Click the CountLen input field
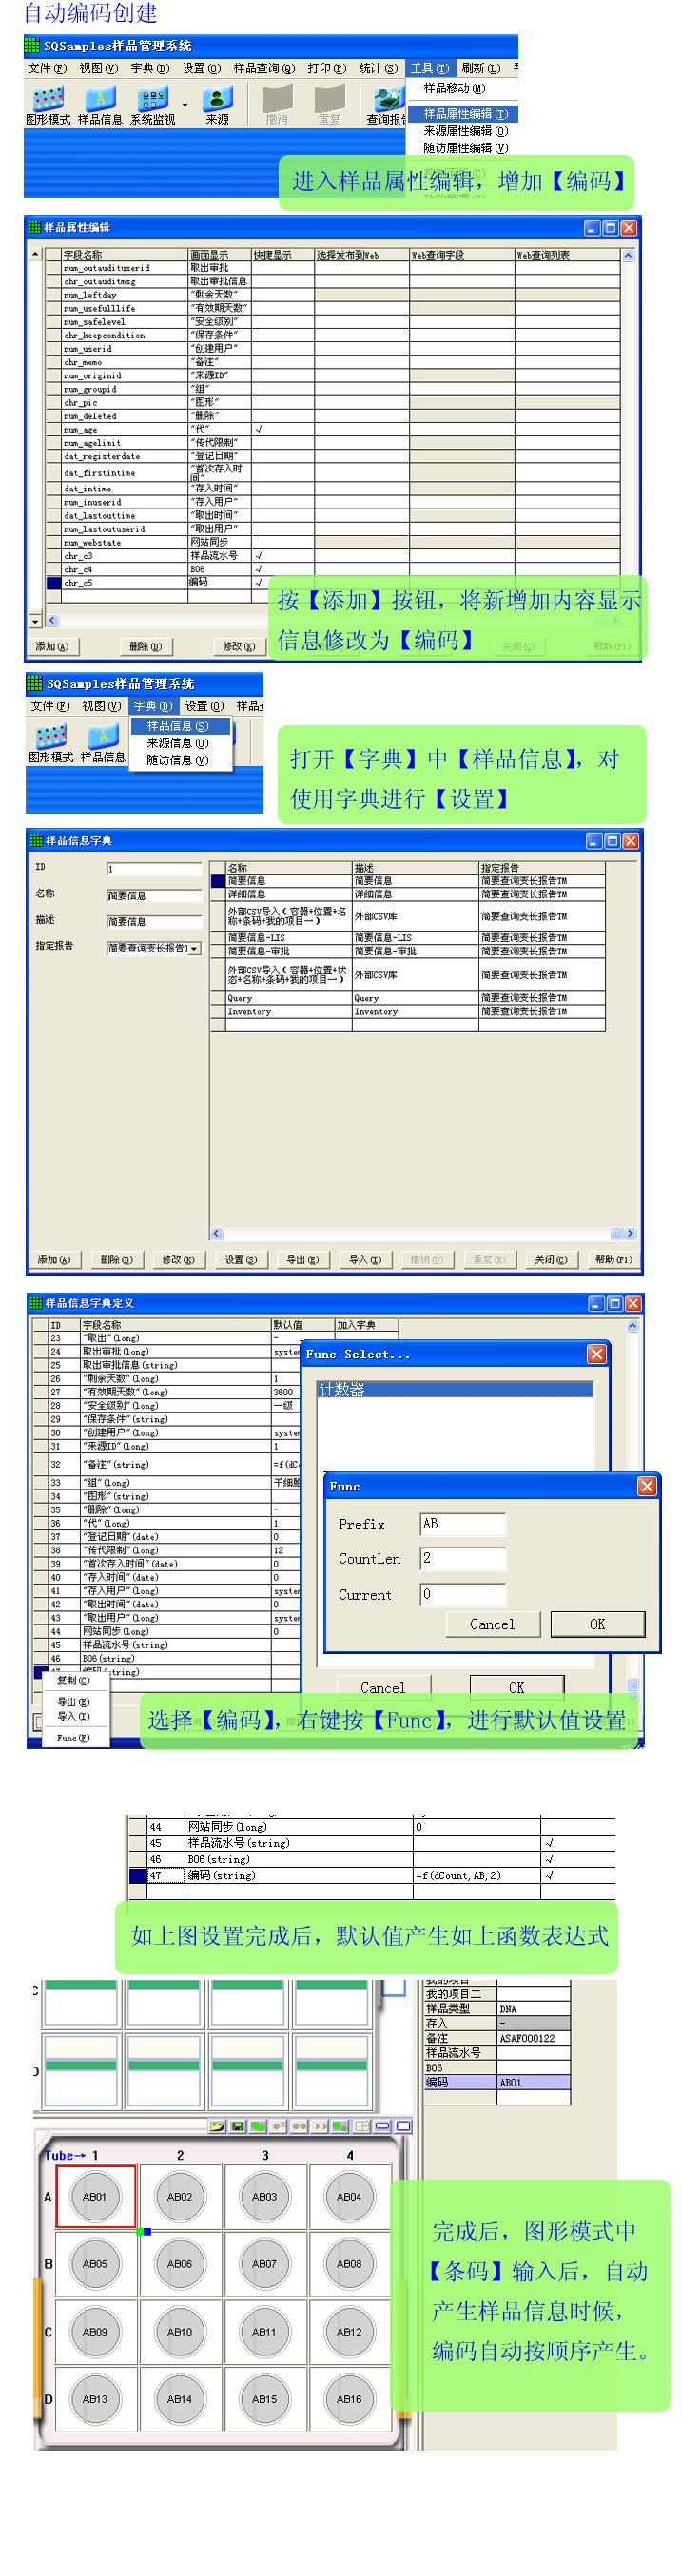The image size is (681, 2576). 462,1558
